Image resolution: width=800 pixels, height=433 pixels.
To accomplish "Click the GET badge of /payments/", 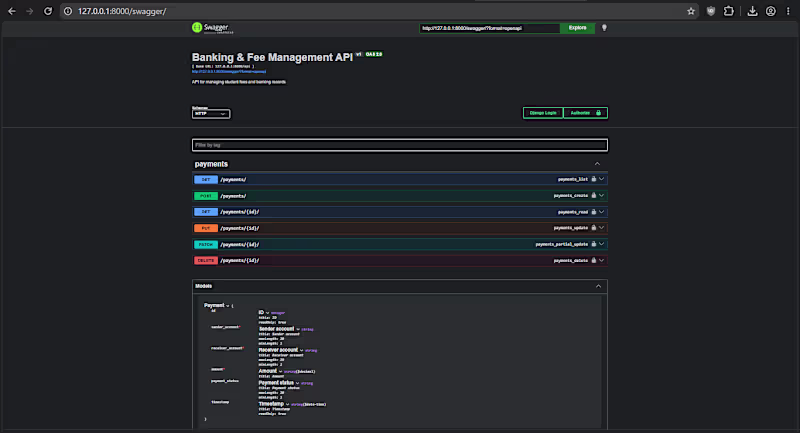I will [x=206, y=180].
